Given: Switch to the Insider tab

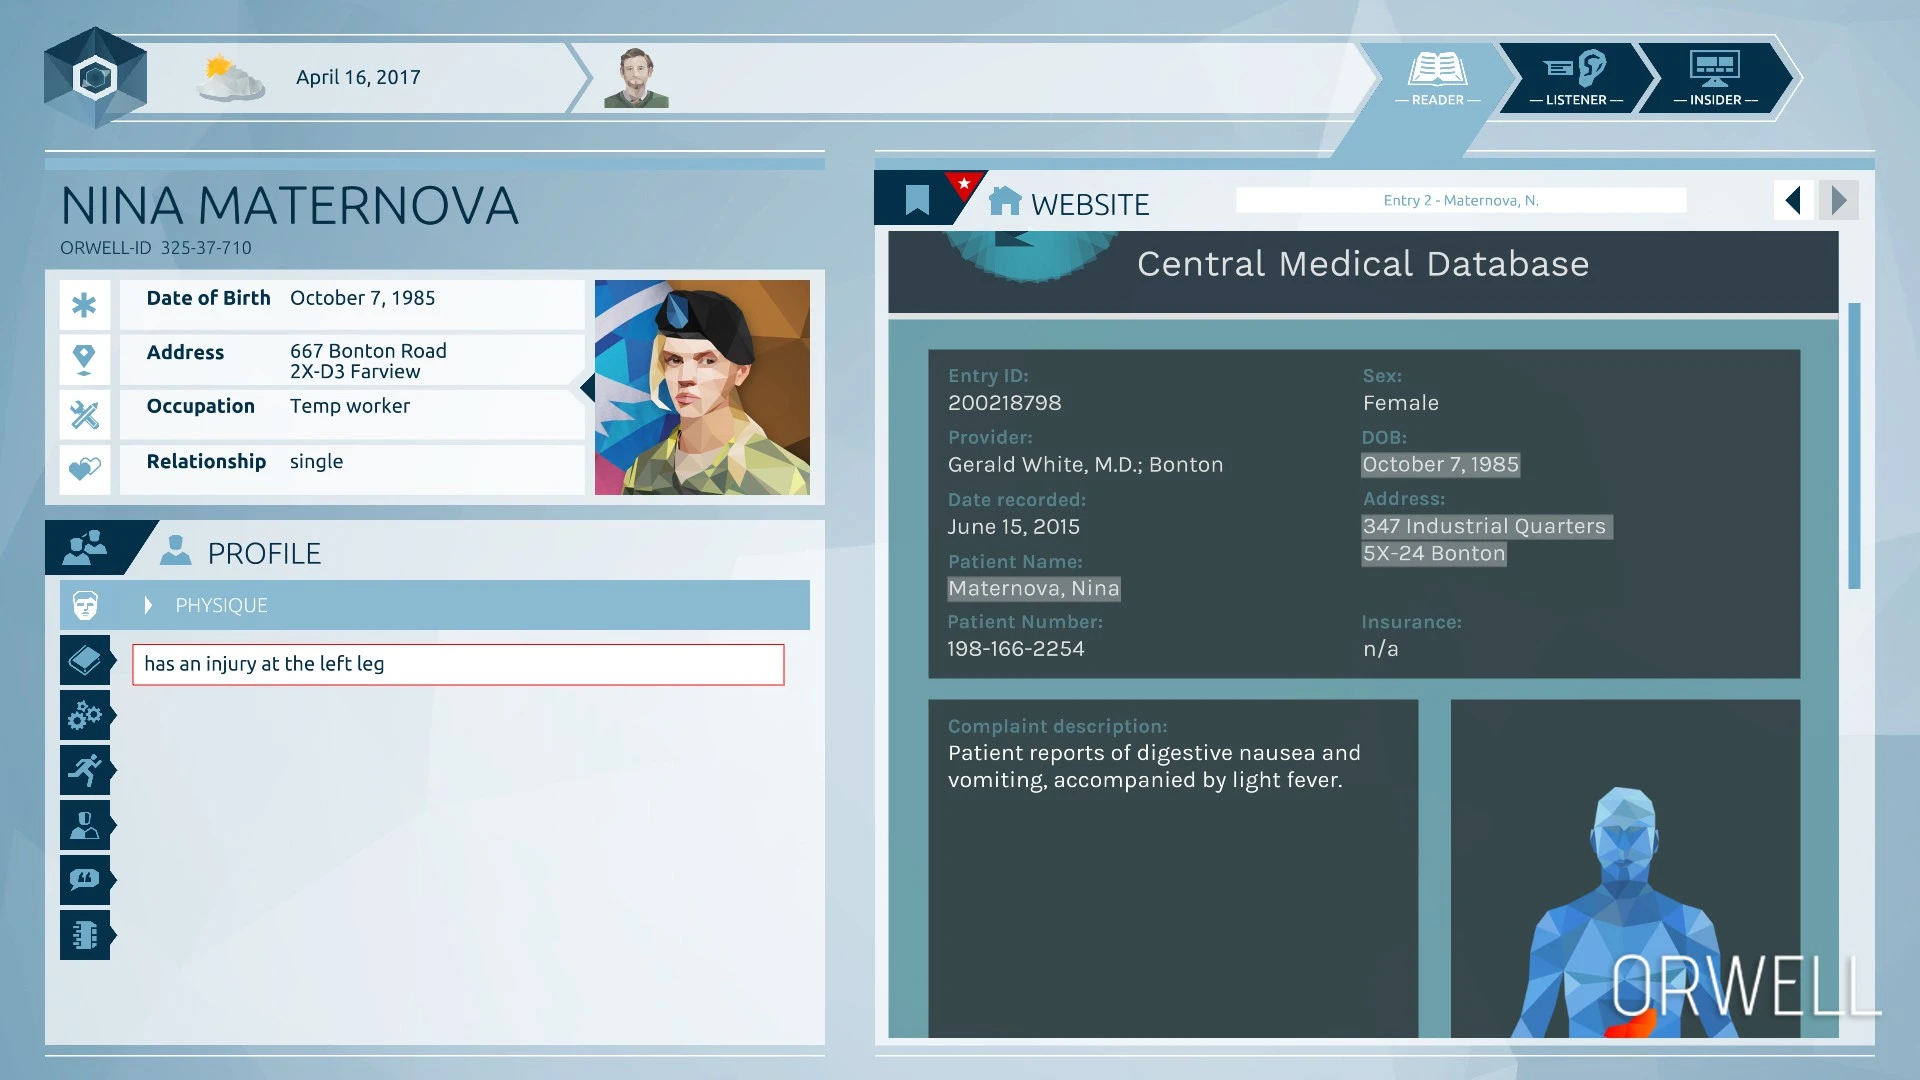Looking at the screenshot, I should 1714,78.
